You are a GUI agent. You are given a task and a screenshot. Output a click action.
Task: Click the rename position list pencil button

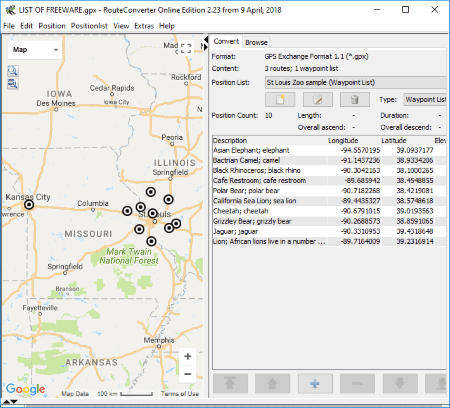(x=317, y=99)
